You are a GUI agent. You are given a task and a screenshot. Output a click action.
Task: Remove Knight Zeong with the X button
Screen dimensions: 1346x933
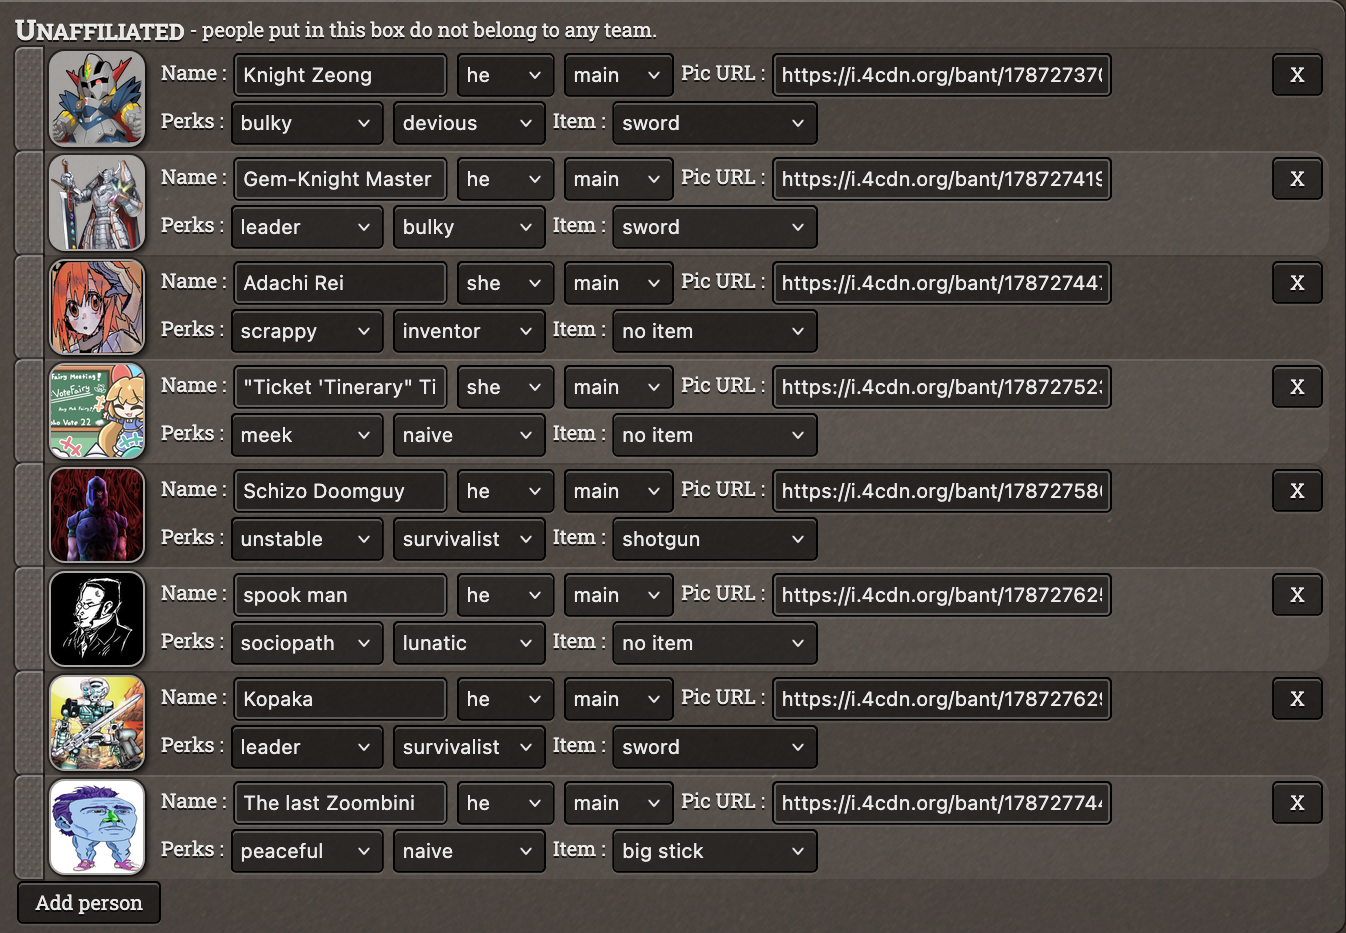[1297, 75]
